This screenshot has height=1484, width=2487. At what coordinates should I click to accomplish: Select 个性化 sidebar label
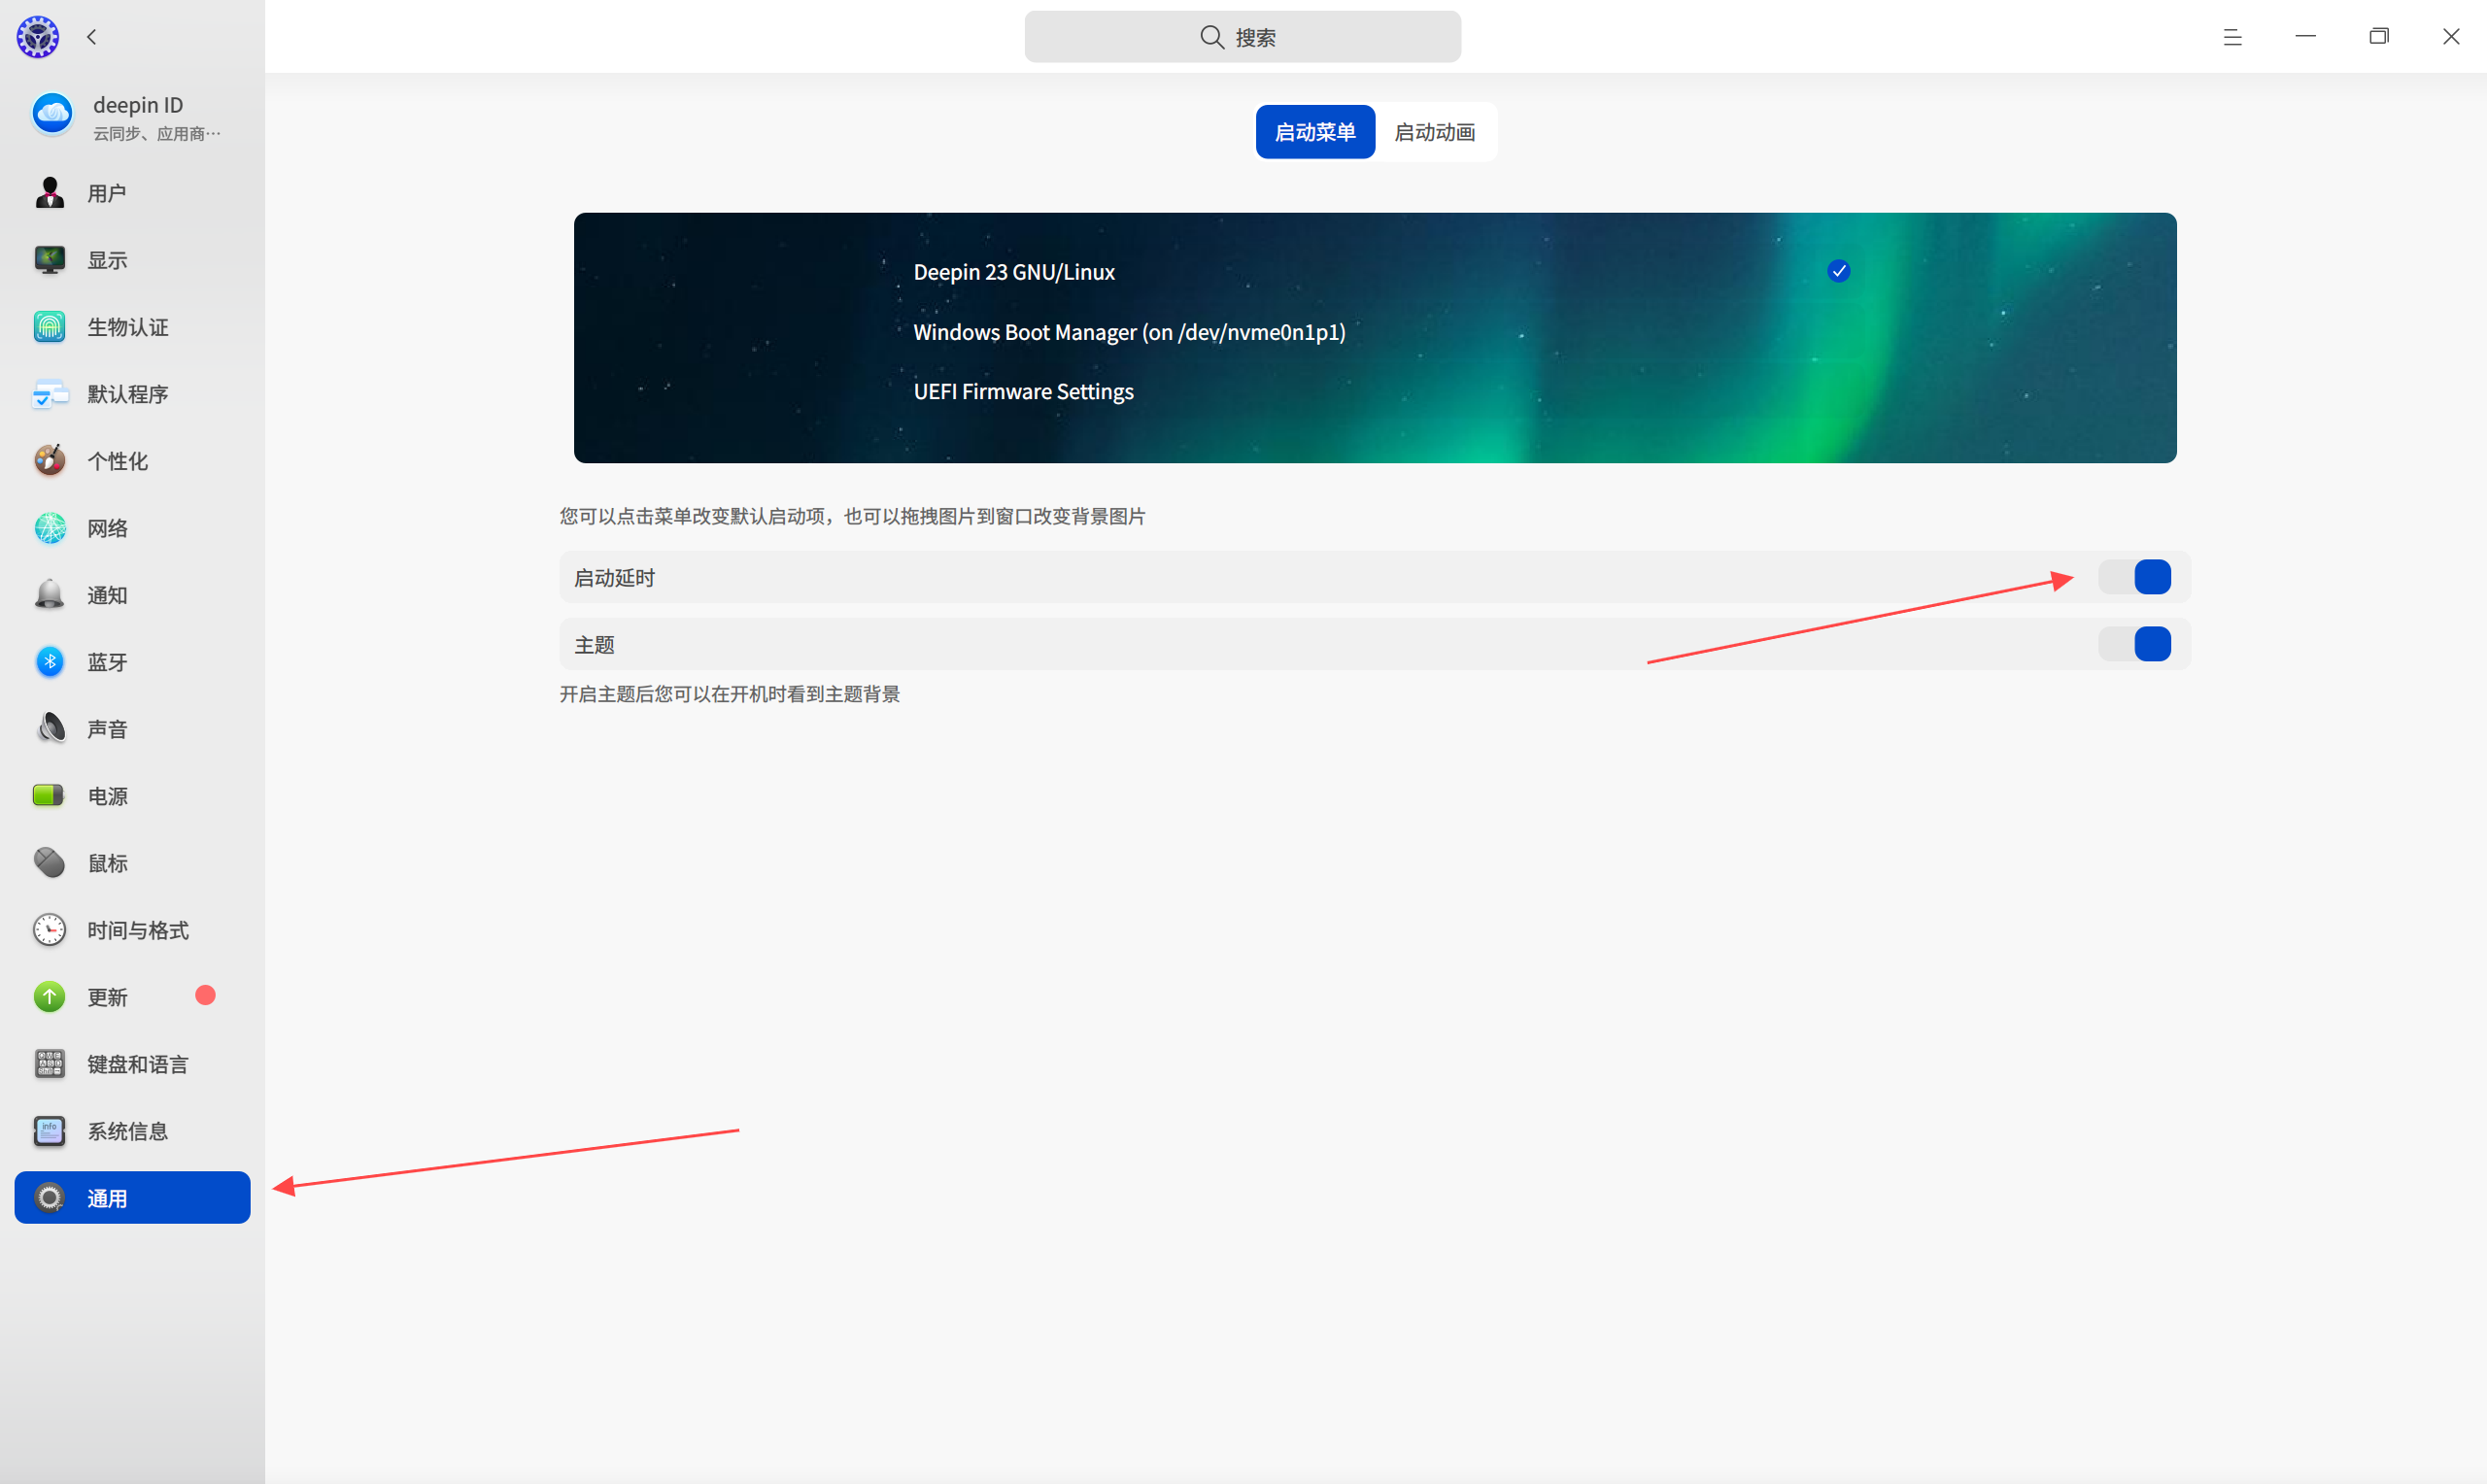coord(117,461)
